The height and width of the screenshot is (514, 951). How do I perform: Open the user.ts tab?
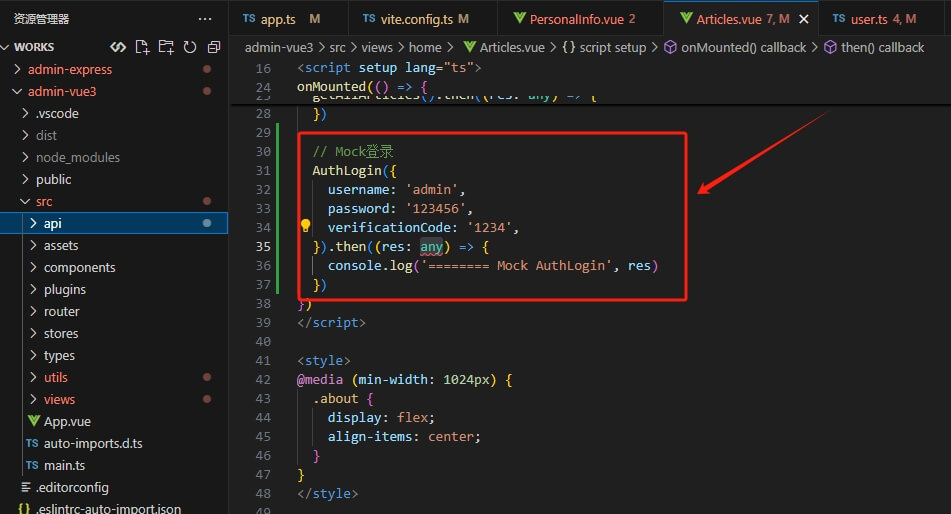(x=874, y=19)
